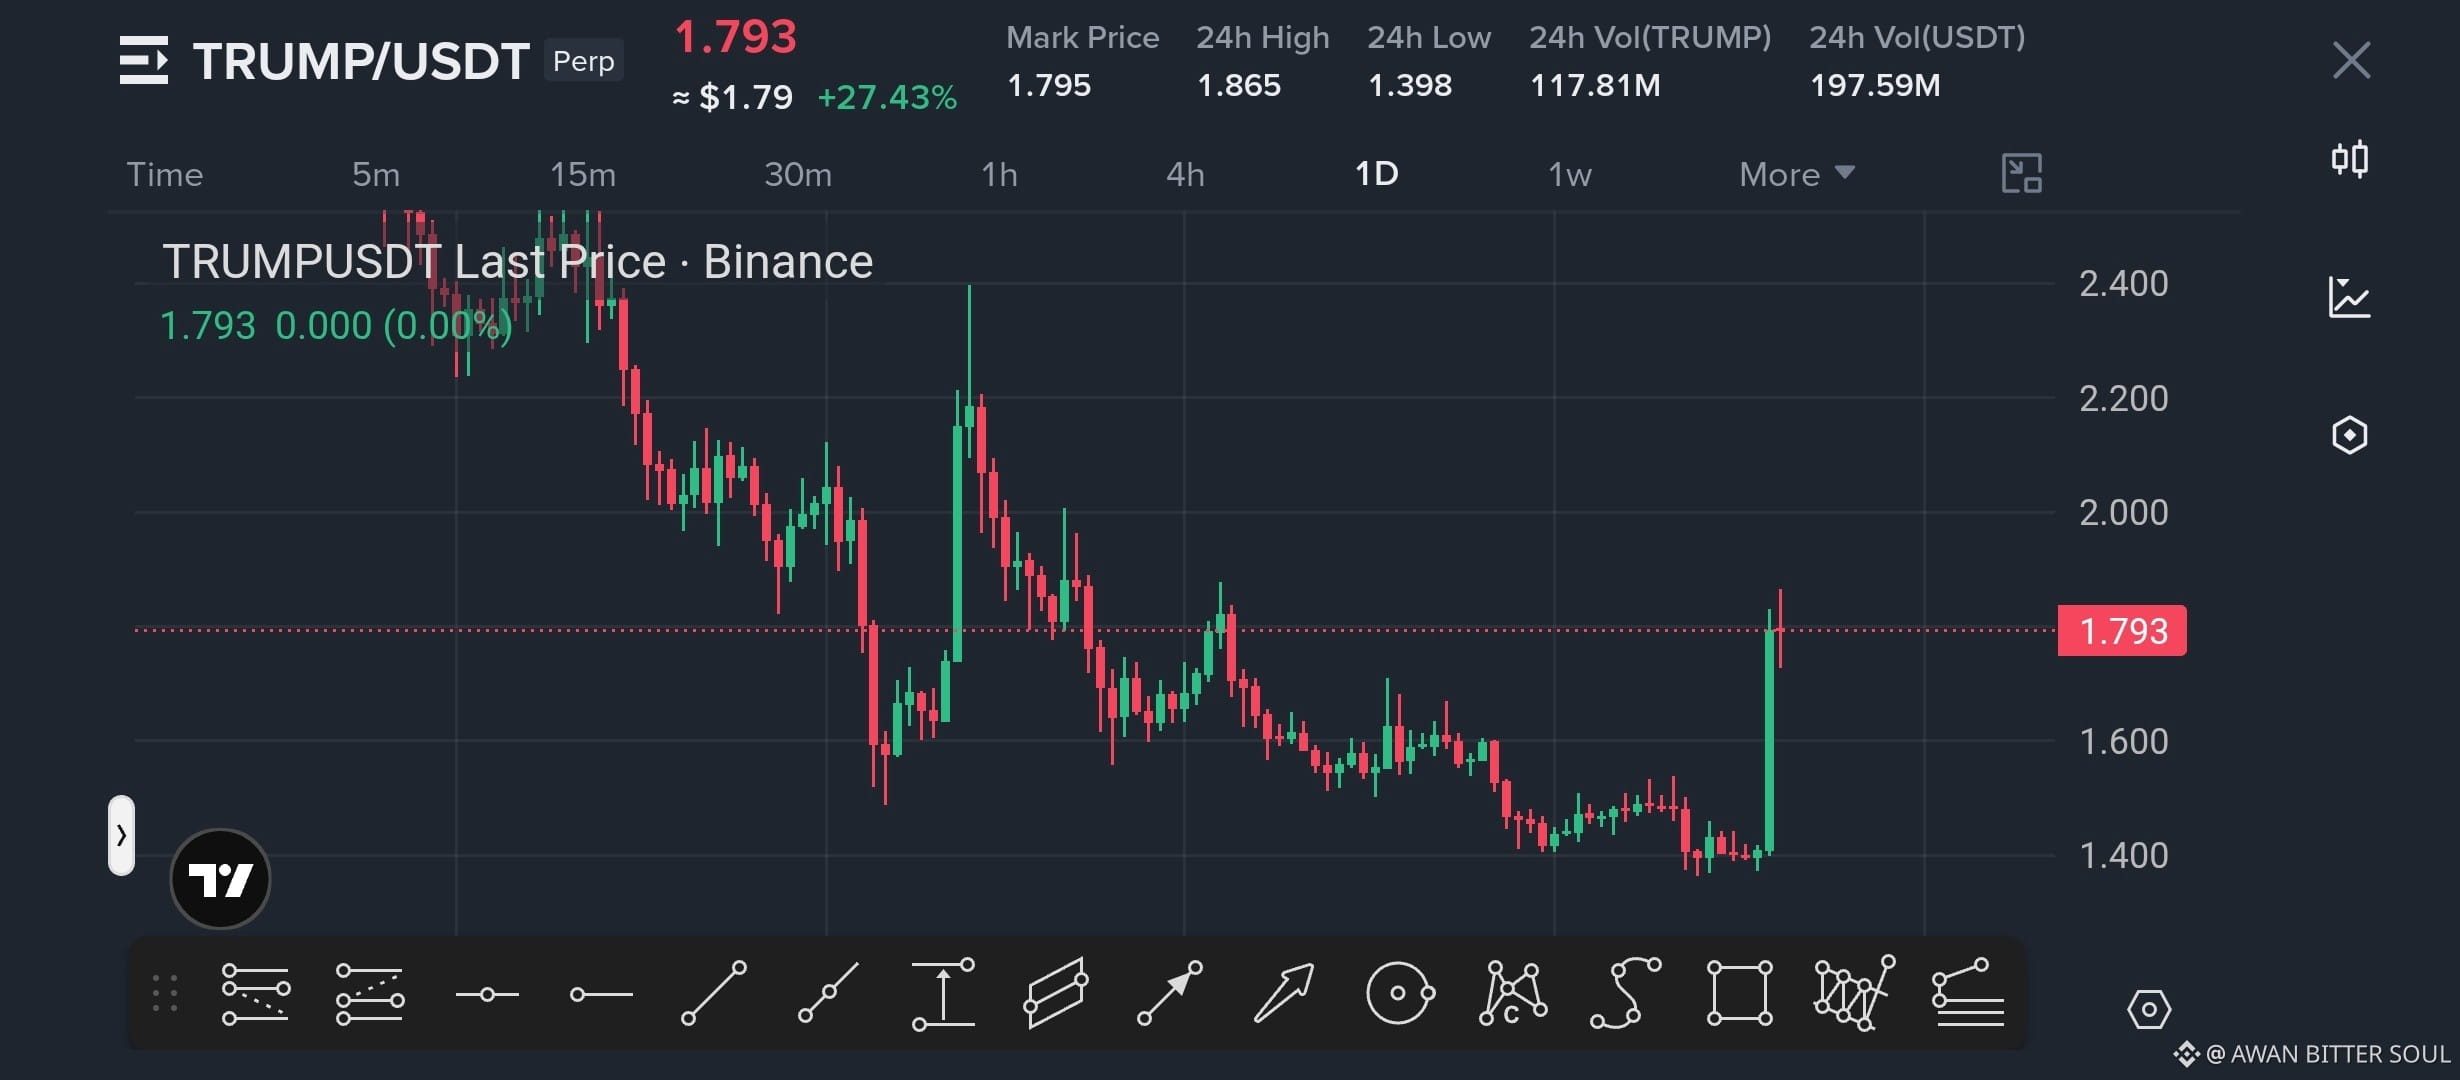Click the TRUMPUSDT Last Price Binance legend
The width and height of the screenshot is (2460, 1080).
(x=518, y=262)
